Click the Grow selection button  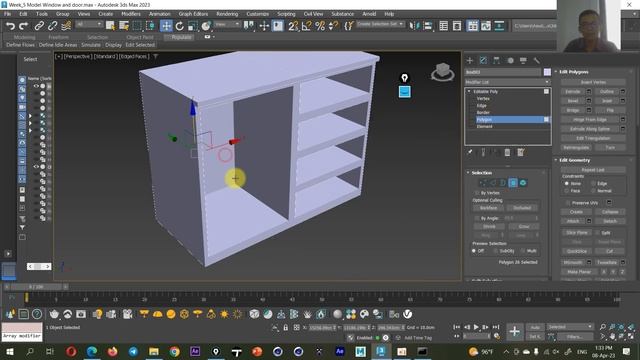pos(524,227)
